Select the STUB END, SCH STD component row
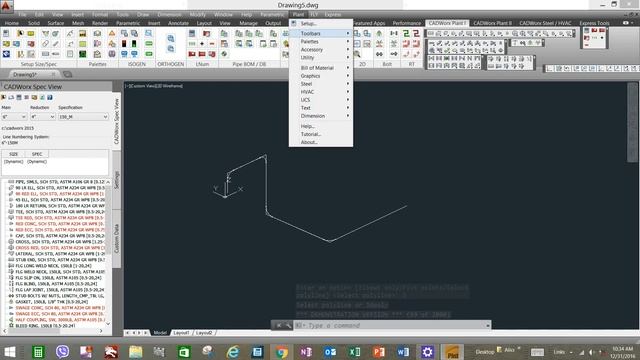This screenshot has width=640, height=360. (x=56, y=260)
